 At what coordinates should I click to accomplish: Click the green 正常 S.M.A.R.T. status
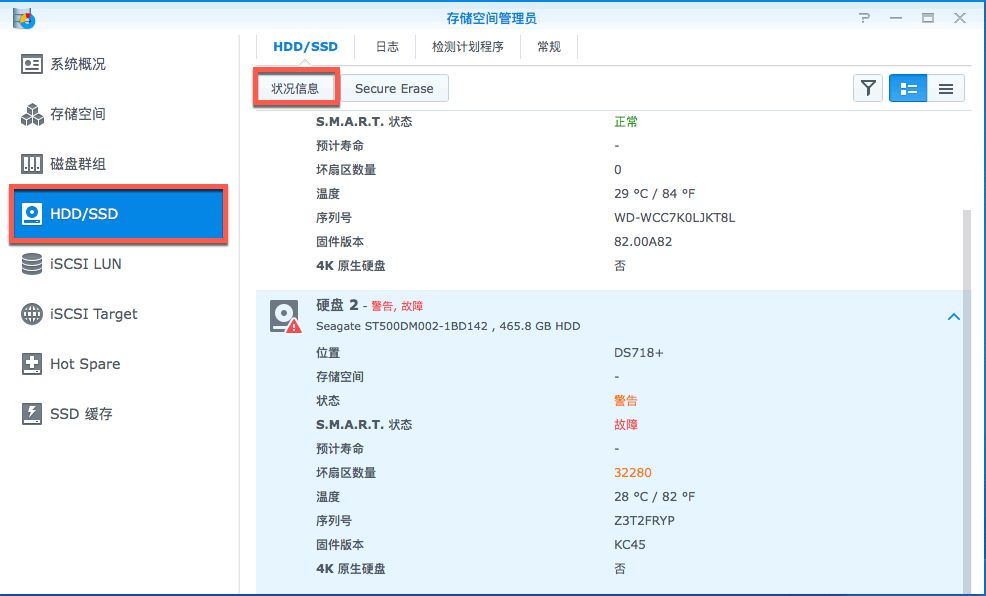(x=626, y=122)
